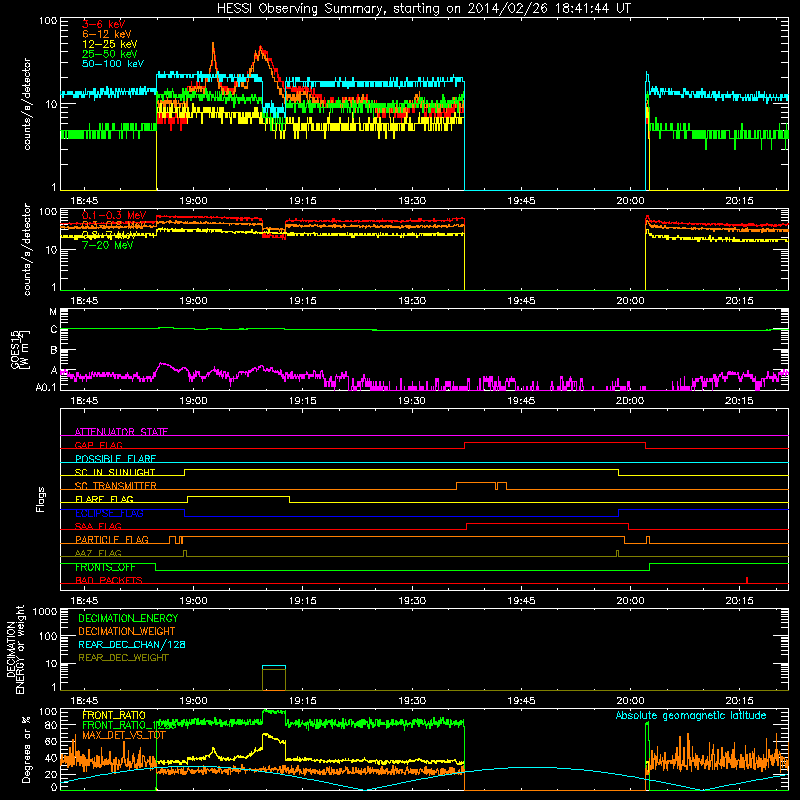Click the DECIMATION_ENERGY legend label

128,618
